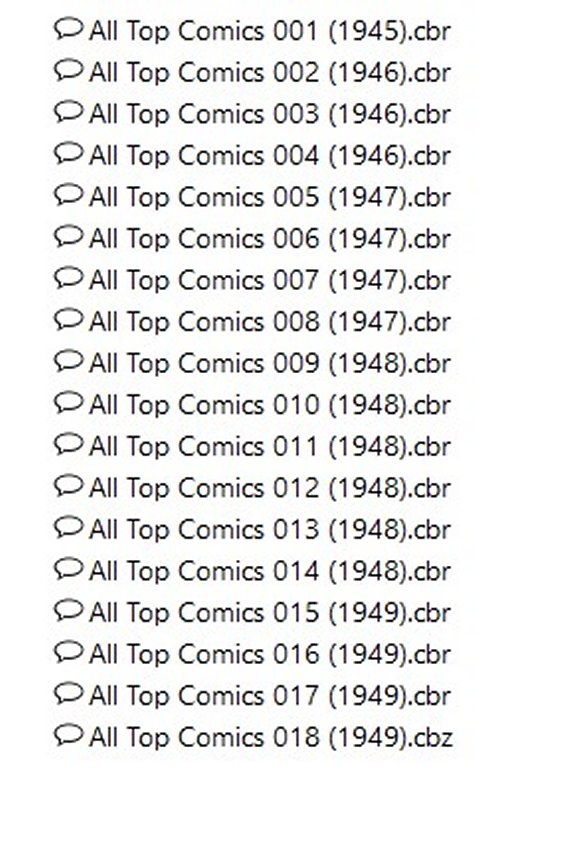Choose All Top Comics 017 (1949).cbr
This screenshot has width=576, height=845.
(x=269, y=695)
